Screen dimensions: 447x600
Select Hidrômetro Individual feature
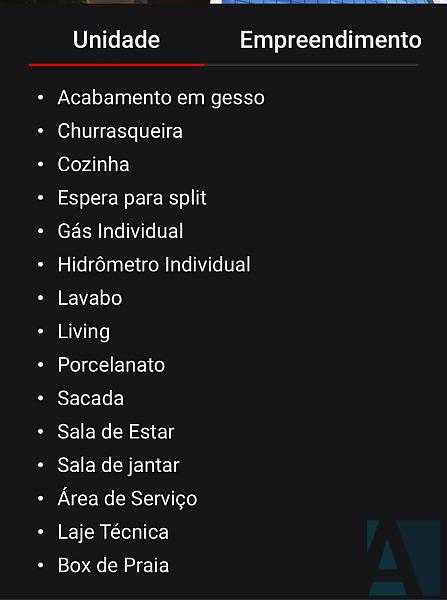click(x=154, y=264)
